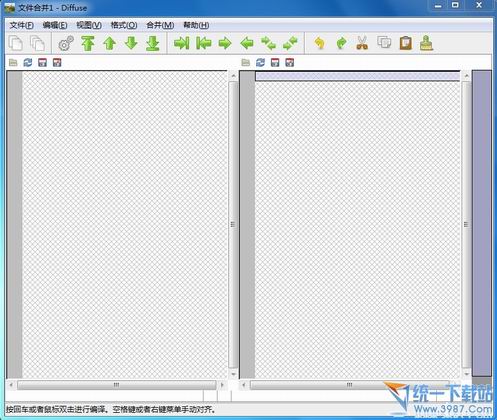Click the Undo yellow arrow icon
This screenshot has width=497, height=420.
click(x=319, y=43)
